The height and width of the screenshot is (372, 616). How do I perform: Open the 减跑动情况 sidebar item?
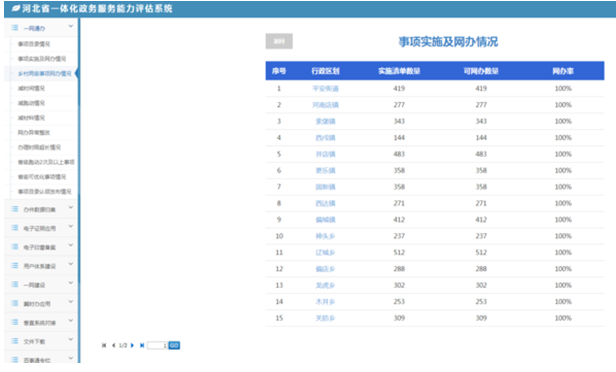(x=31, y=103)
